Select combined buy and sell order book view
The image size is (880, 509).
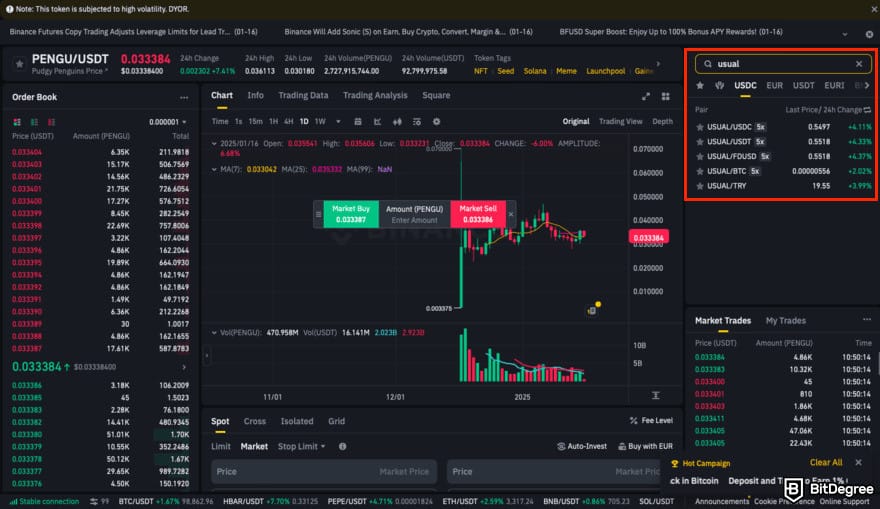coord(17,122)
